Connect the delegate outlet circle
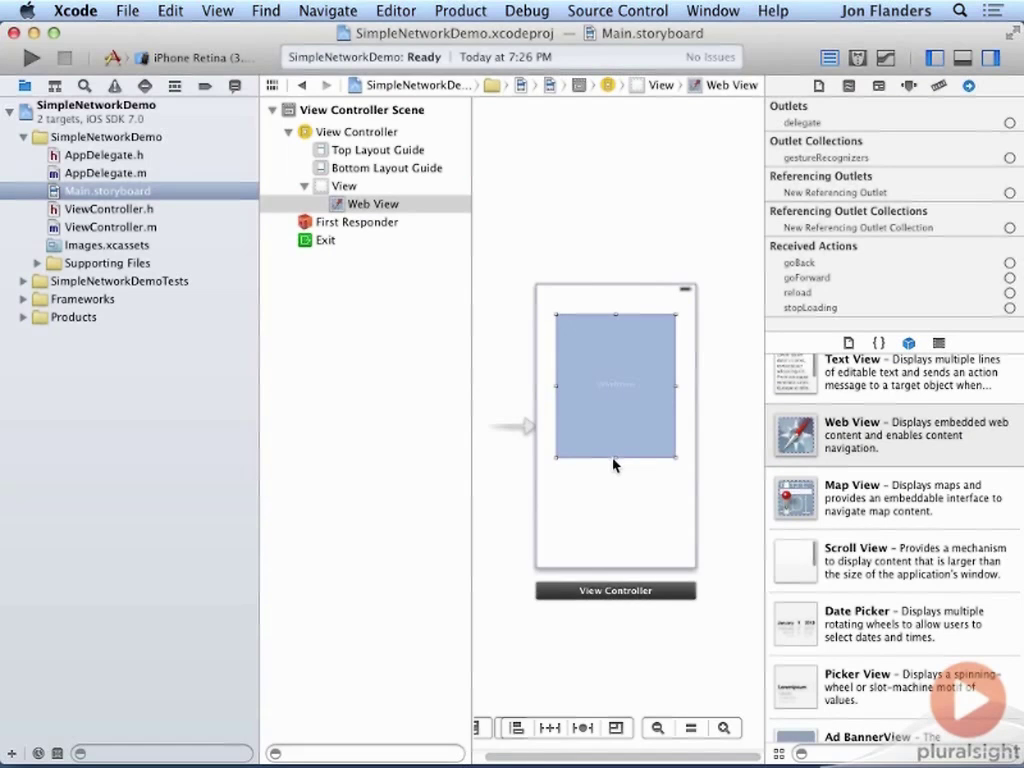The height and width of the screenshot is (768, 1024). coord(1010,123)
